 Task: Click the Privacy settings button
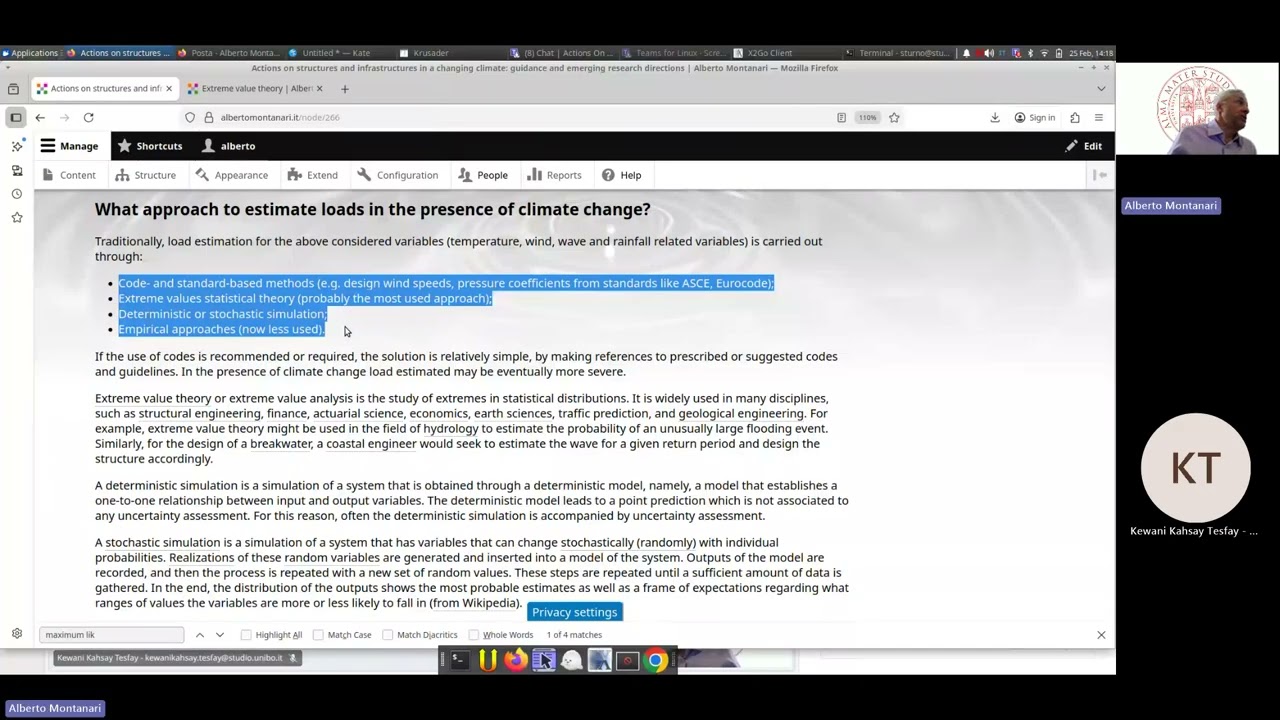tap(575, 612)
